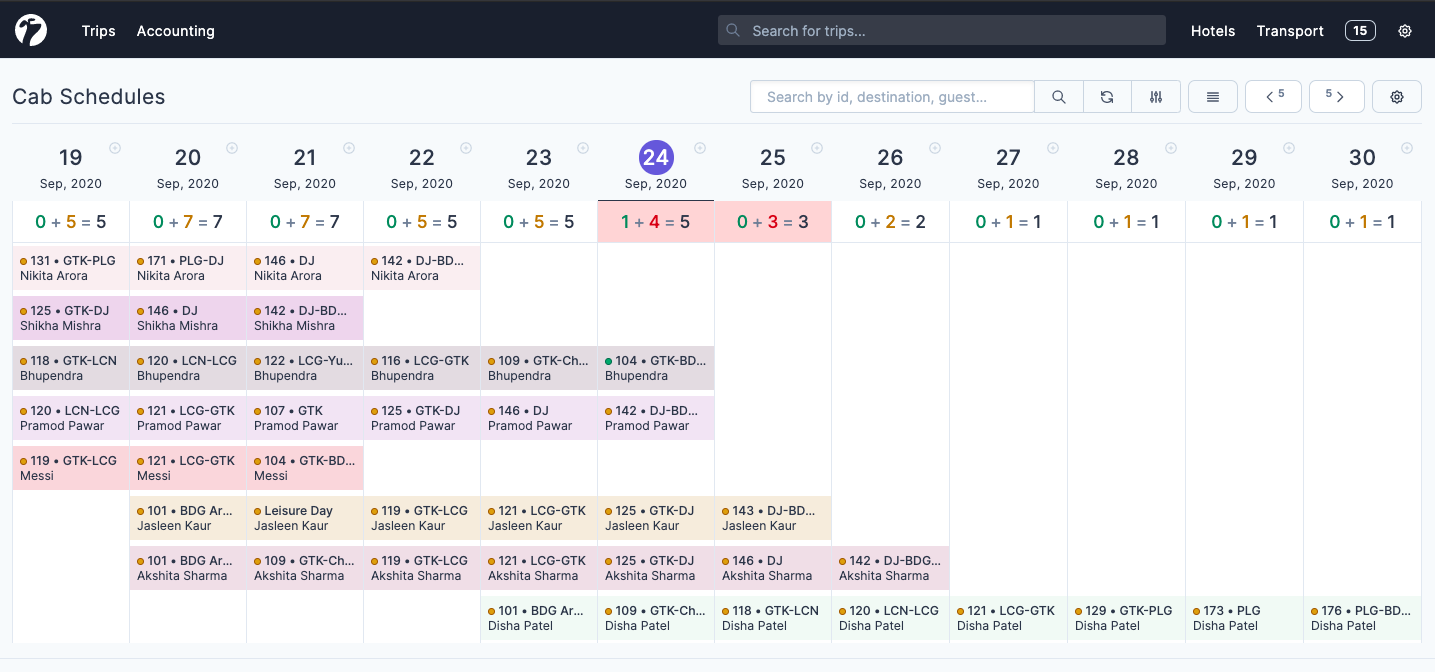Switch to the Accounting section
The image size is (1435, 672).
click(x=175, y=31)
